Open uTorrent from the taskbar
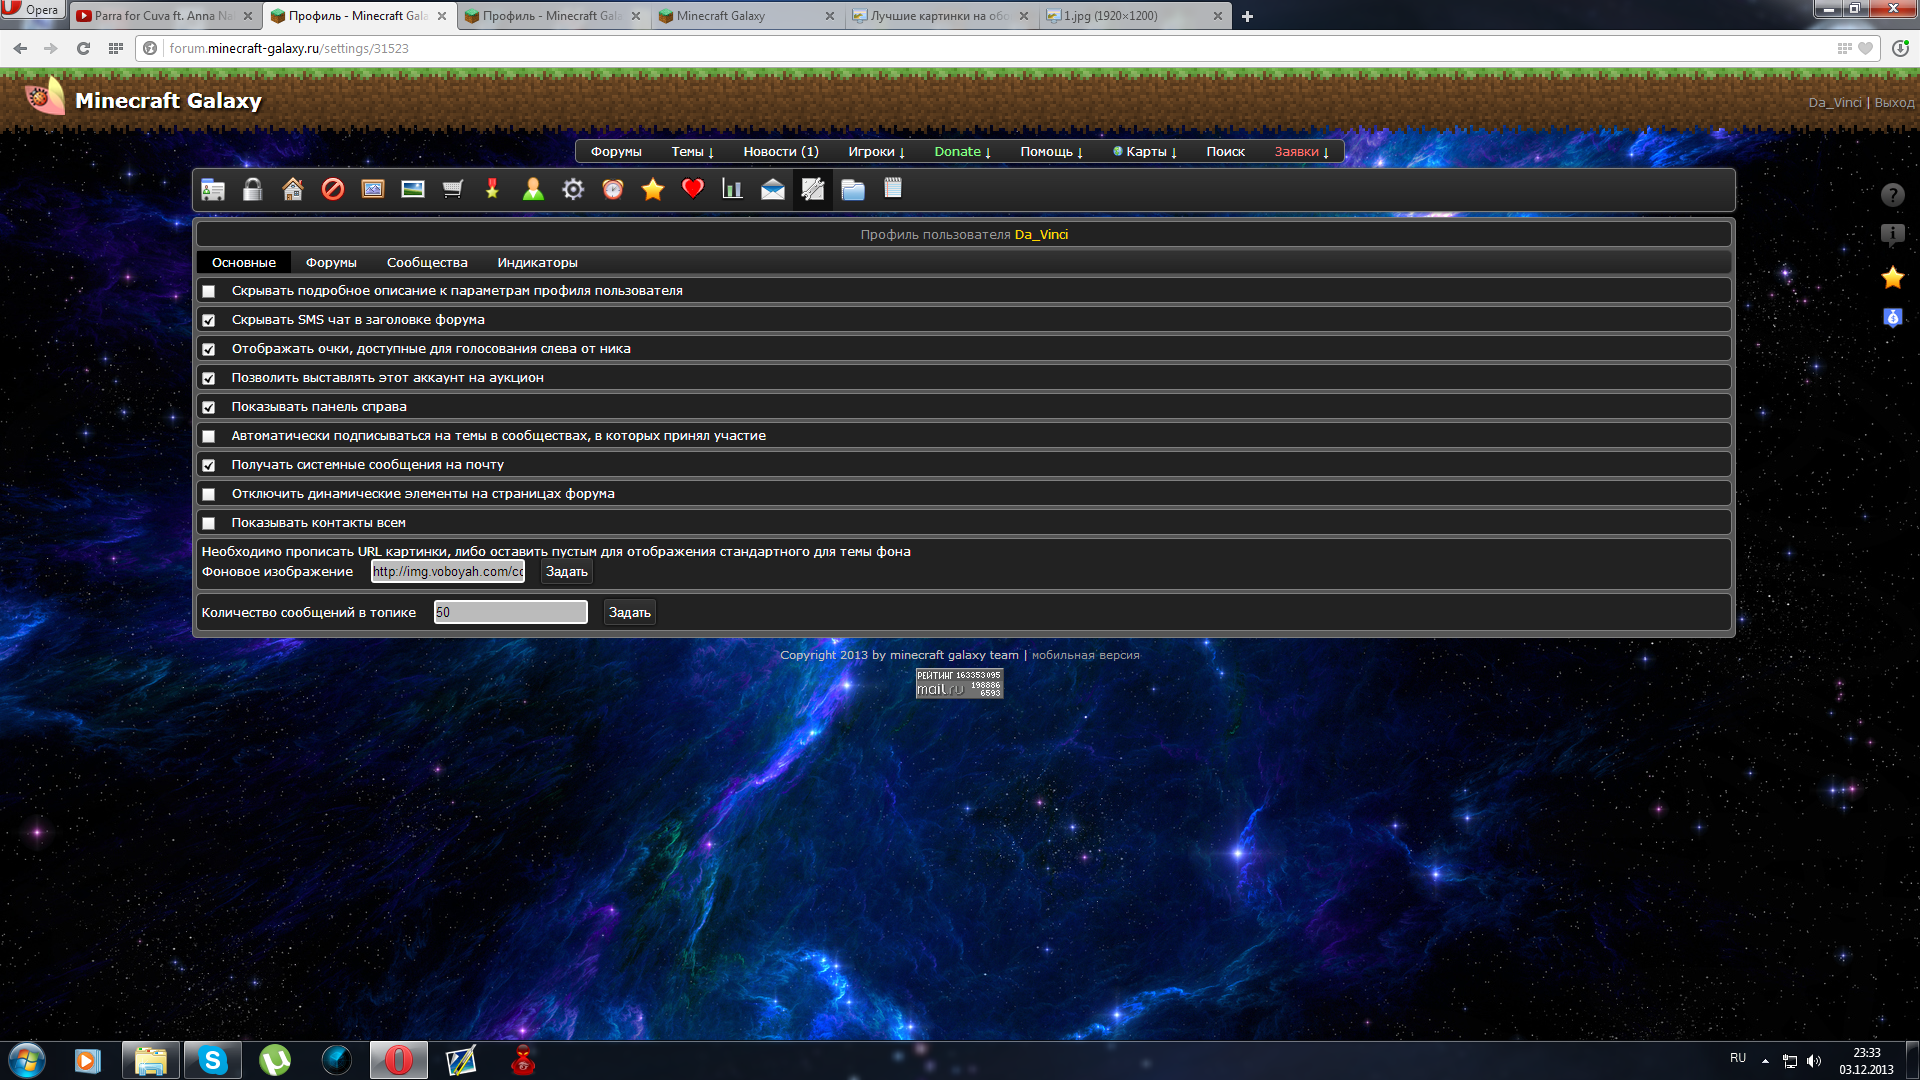Screen dimensions: 1920x1080 [275, 1060]
